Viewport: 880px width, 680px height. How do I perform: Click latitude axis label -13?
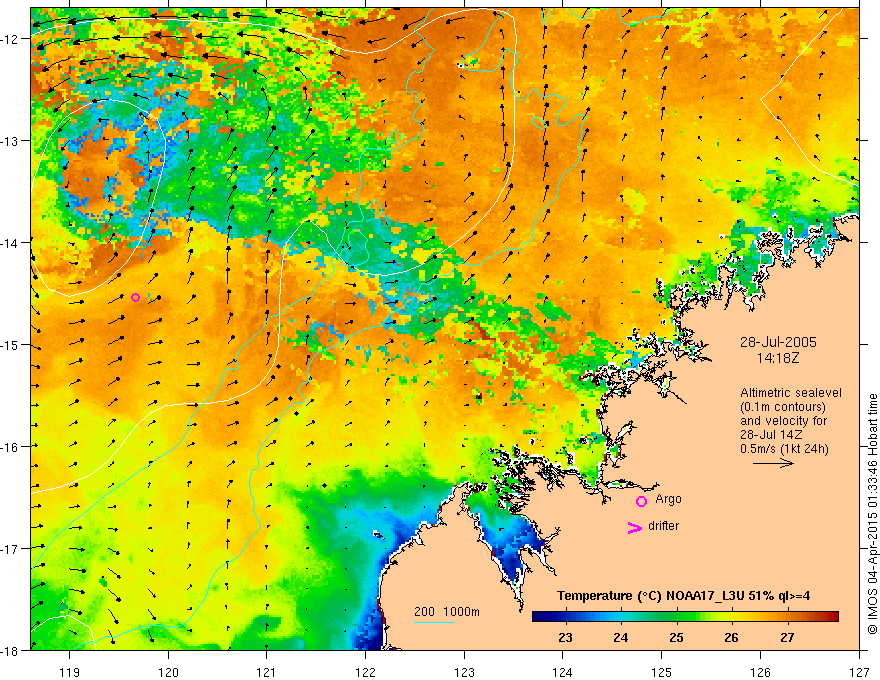(11, 141)
